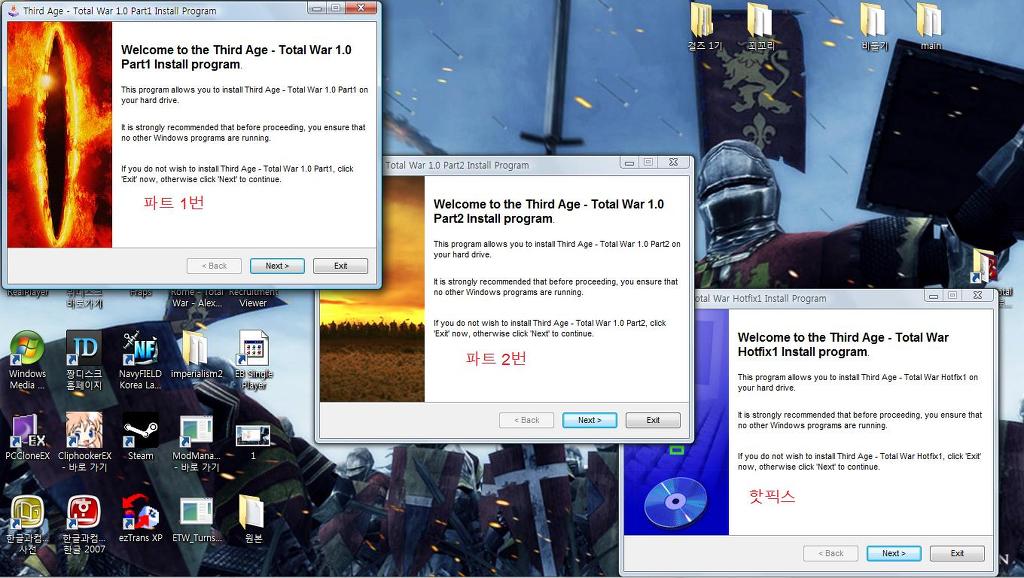This screenshot has height=578, width=1024.
Task: Launch the CliphookerEX shortcut icon
Action: (84, 442)
